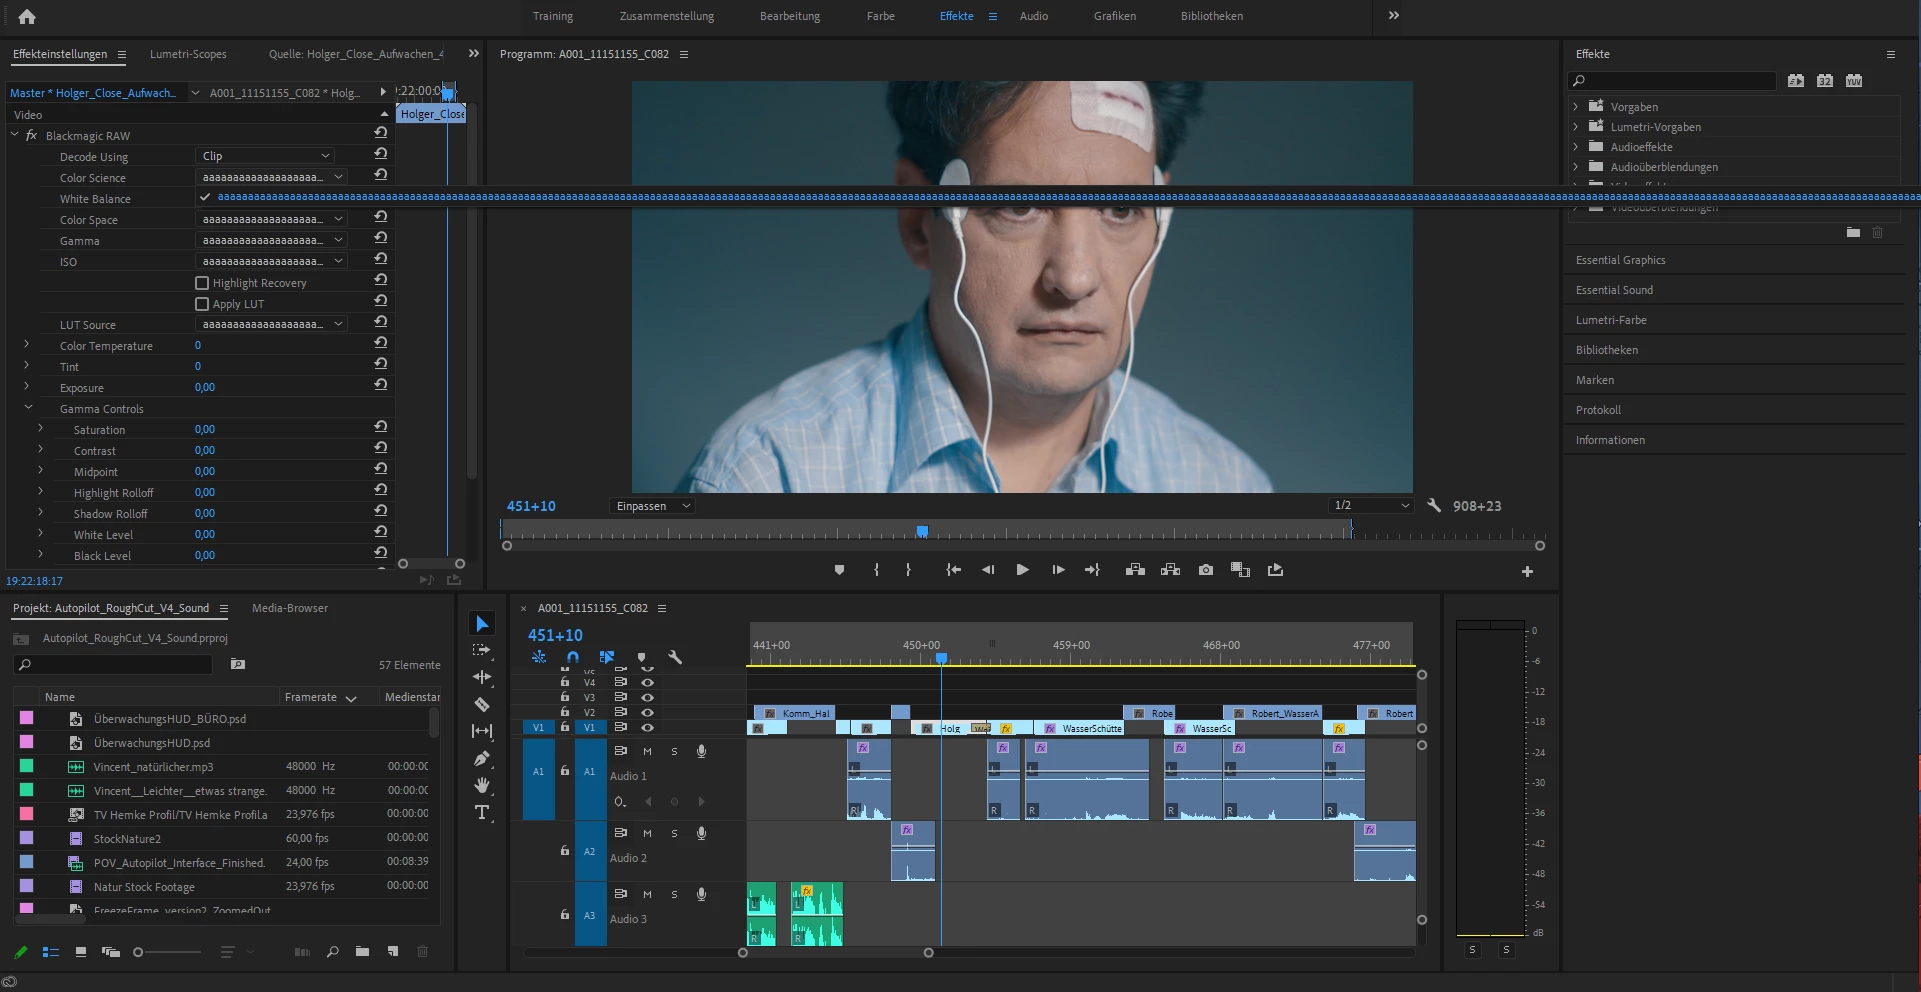Select the Pen tool
This screenshot has width=1921, height=992.
pos(482,758)
